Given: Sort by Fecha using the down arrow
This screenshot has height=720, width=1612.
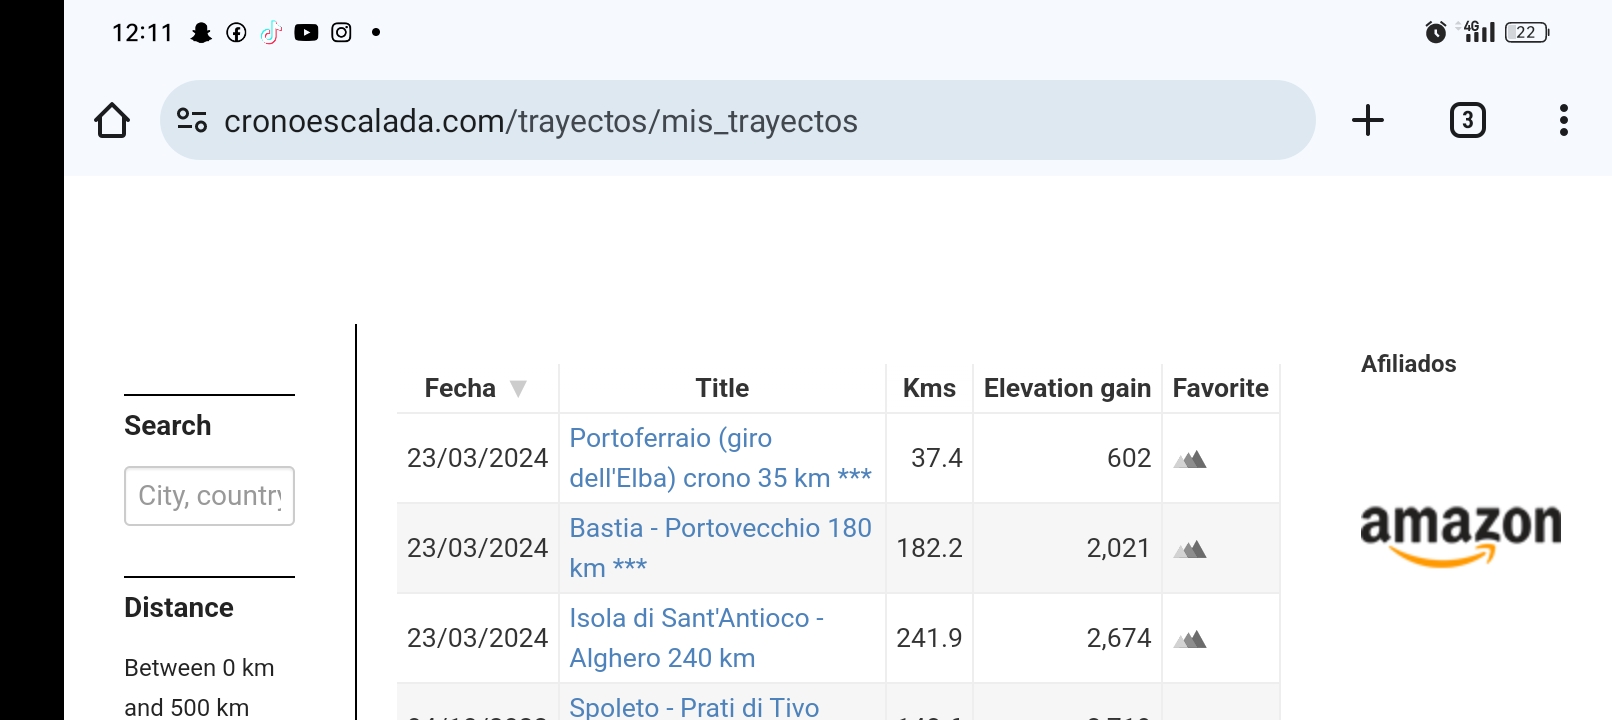Looking at the screenshot, I should [518, 388].
